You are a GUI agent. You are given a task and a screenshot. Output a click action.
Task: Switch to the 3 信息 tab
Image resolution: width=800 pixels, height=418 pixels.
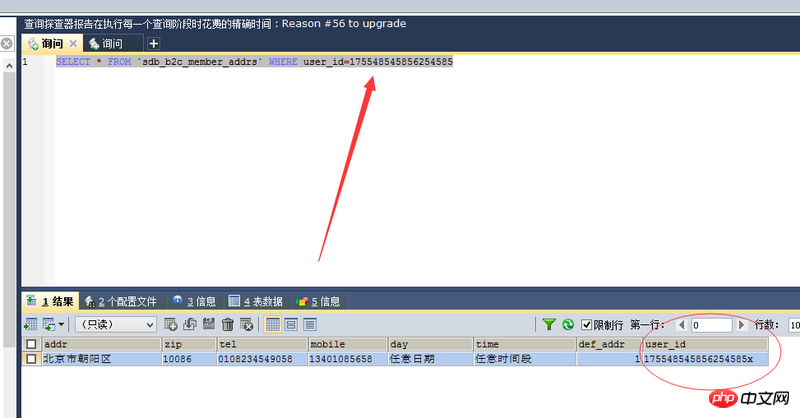[x=194, y=301]
